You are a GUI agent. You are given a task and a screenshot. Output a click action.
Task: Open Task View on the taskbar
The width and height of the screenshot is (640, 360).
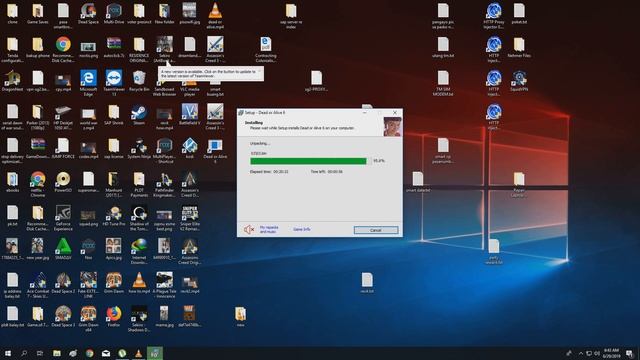point(40,353)
